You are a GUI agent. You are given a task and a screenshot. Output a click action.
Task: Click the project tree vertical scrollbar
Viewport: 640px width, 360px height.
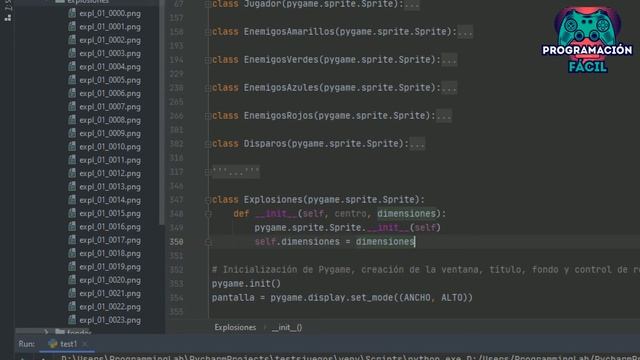(162, 112)
